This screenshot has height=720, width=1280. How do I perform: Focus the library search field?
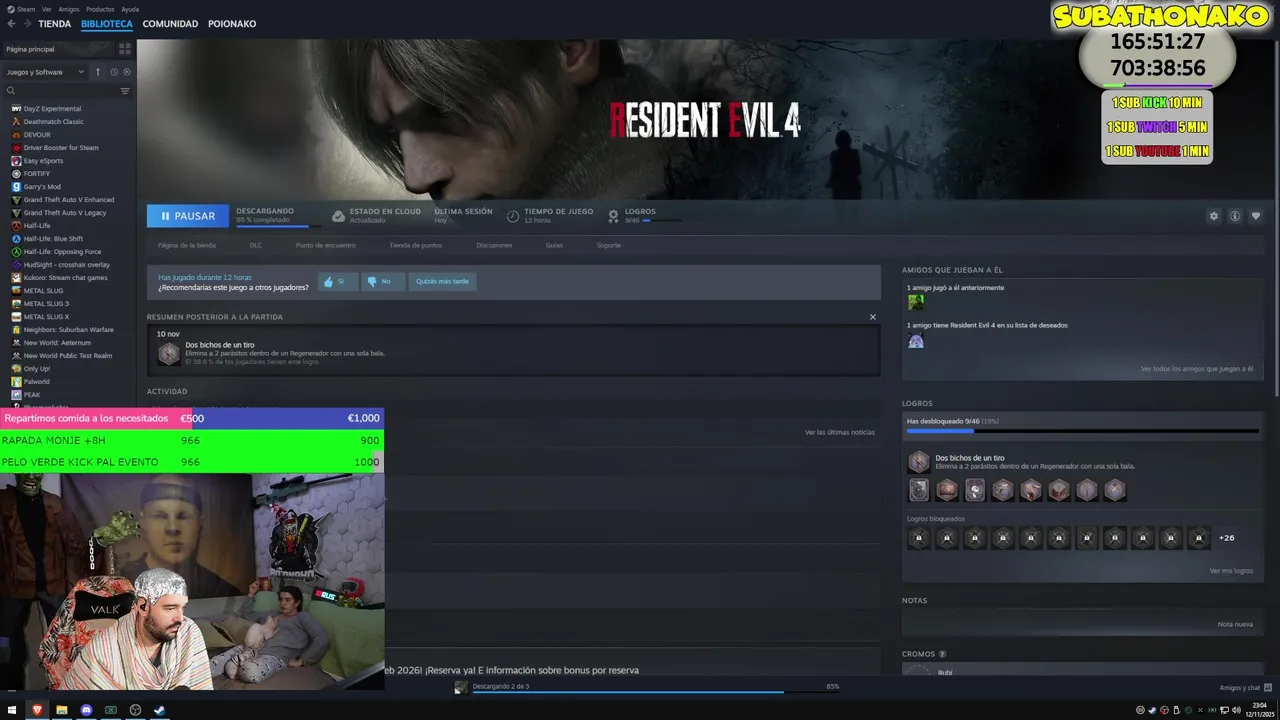coord(60,91)
